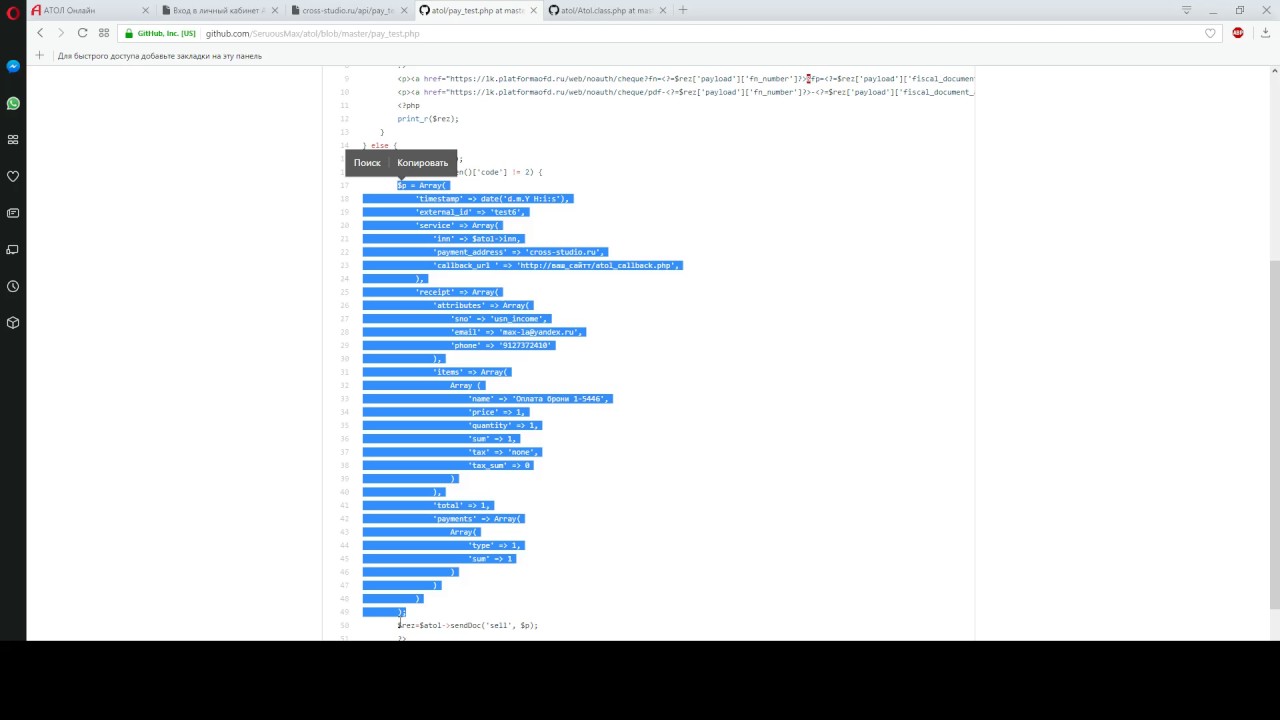
Task: Close the atol/Atol.class.php tab
Action: [x=661, y=10]
